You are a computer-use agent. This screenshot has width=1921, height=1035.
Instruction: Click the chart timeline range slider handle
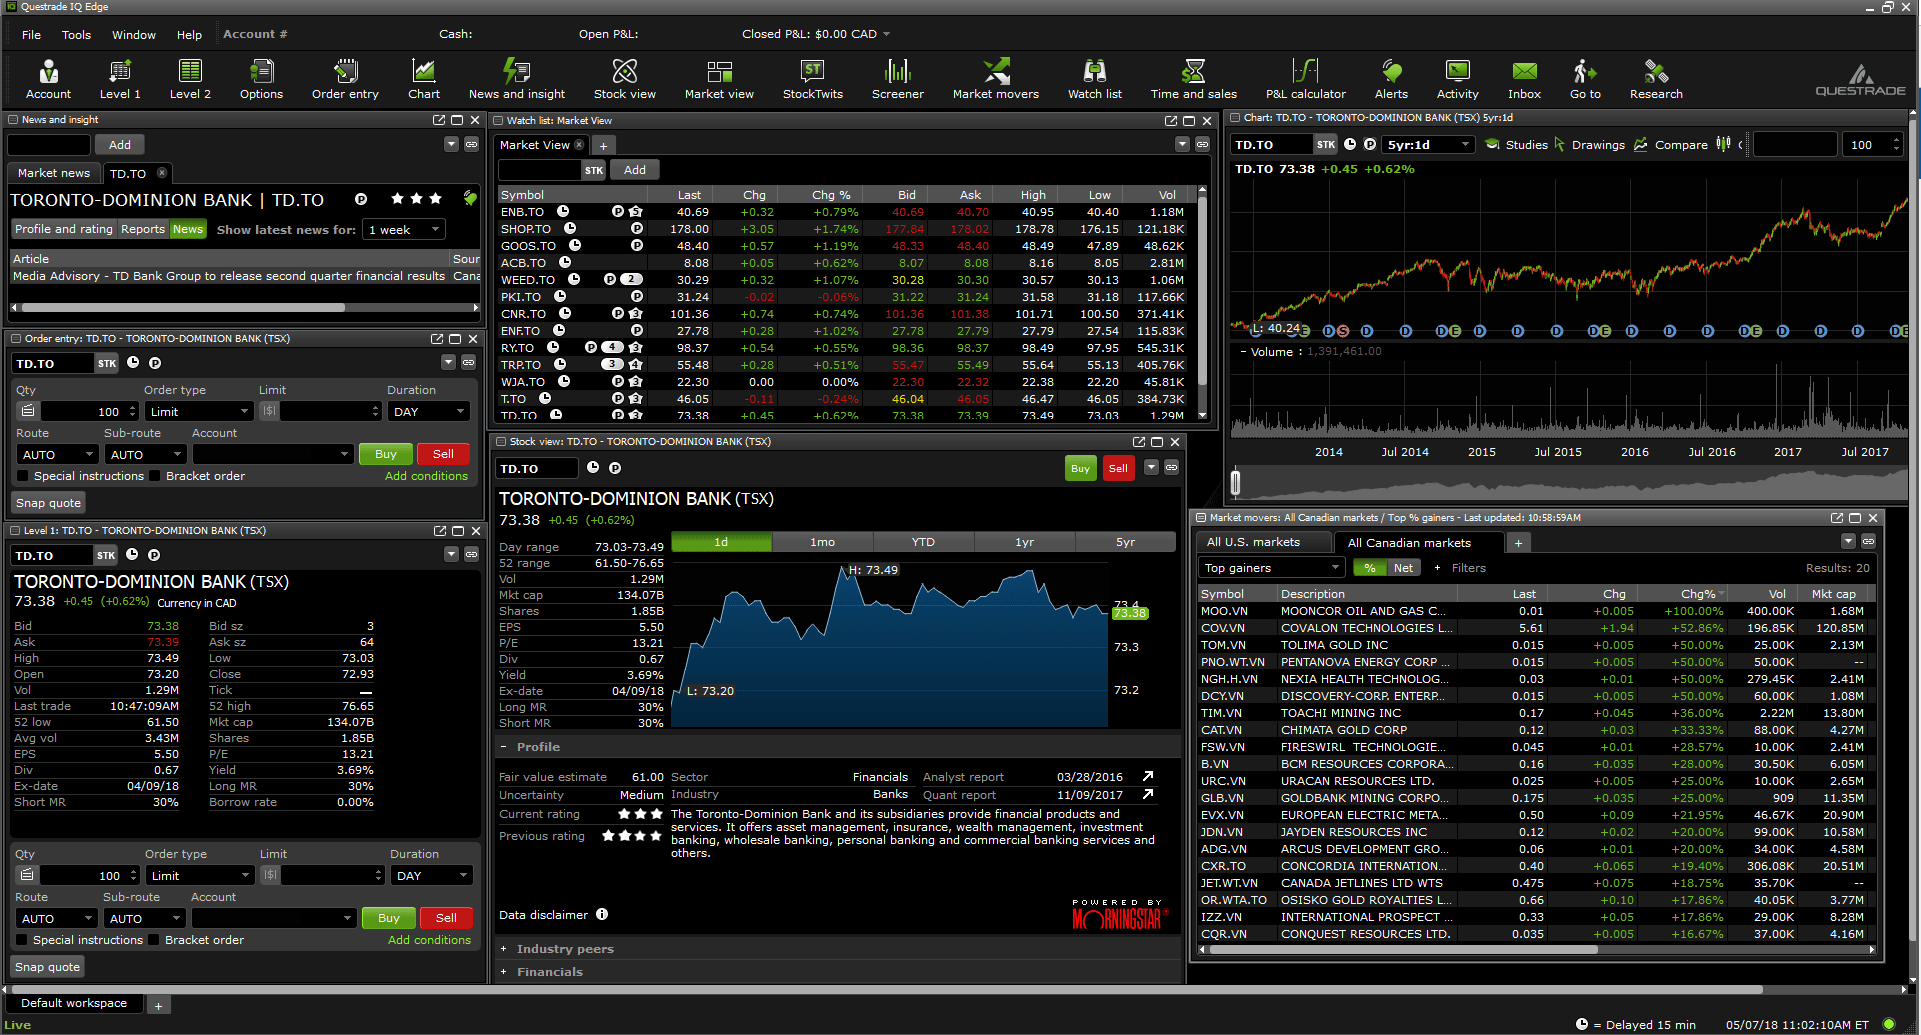pos(1235,483)
